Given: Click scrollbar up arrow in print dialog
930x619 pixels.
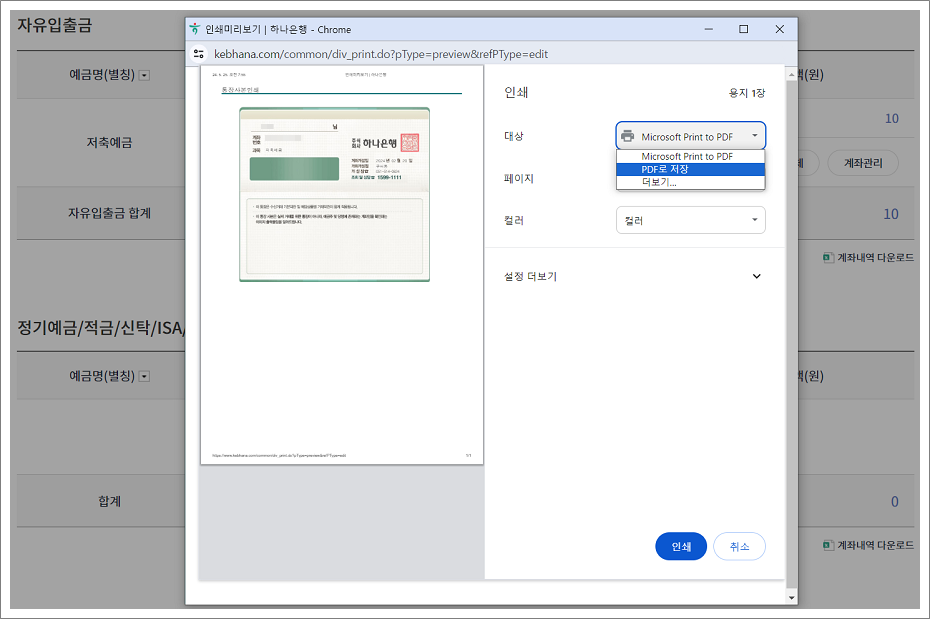Looking at the screenshot, I should click(791, 75).
